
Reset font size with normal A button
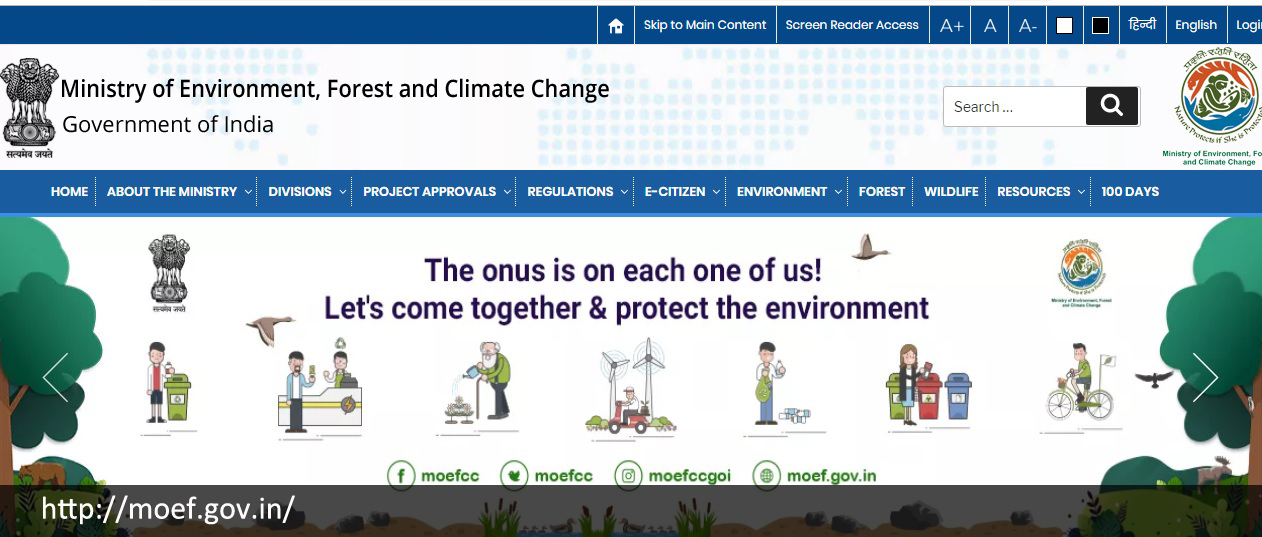point(989,26)
